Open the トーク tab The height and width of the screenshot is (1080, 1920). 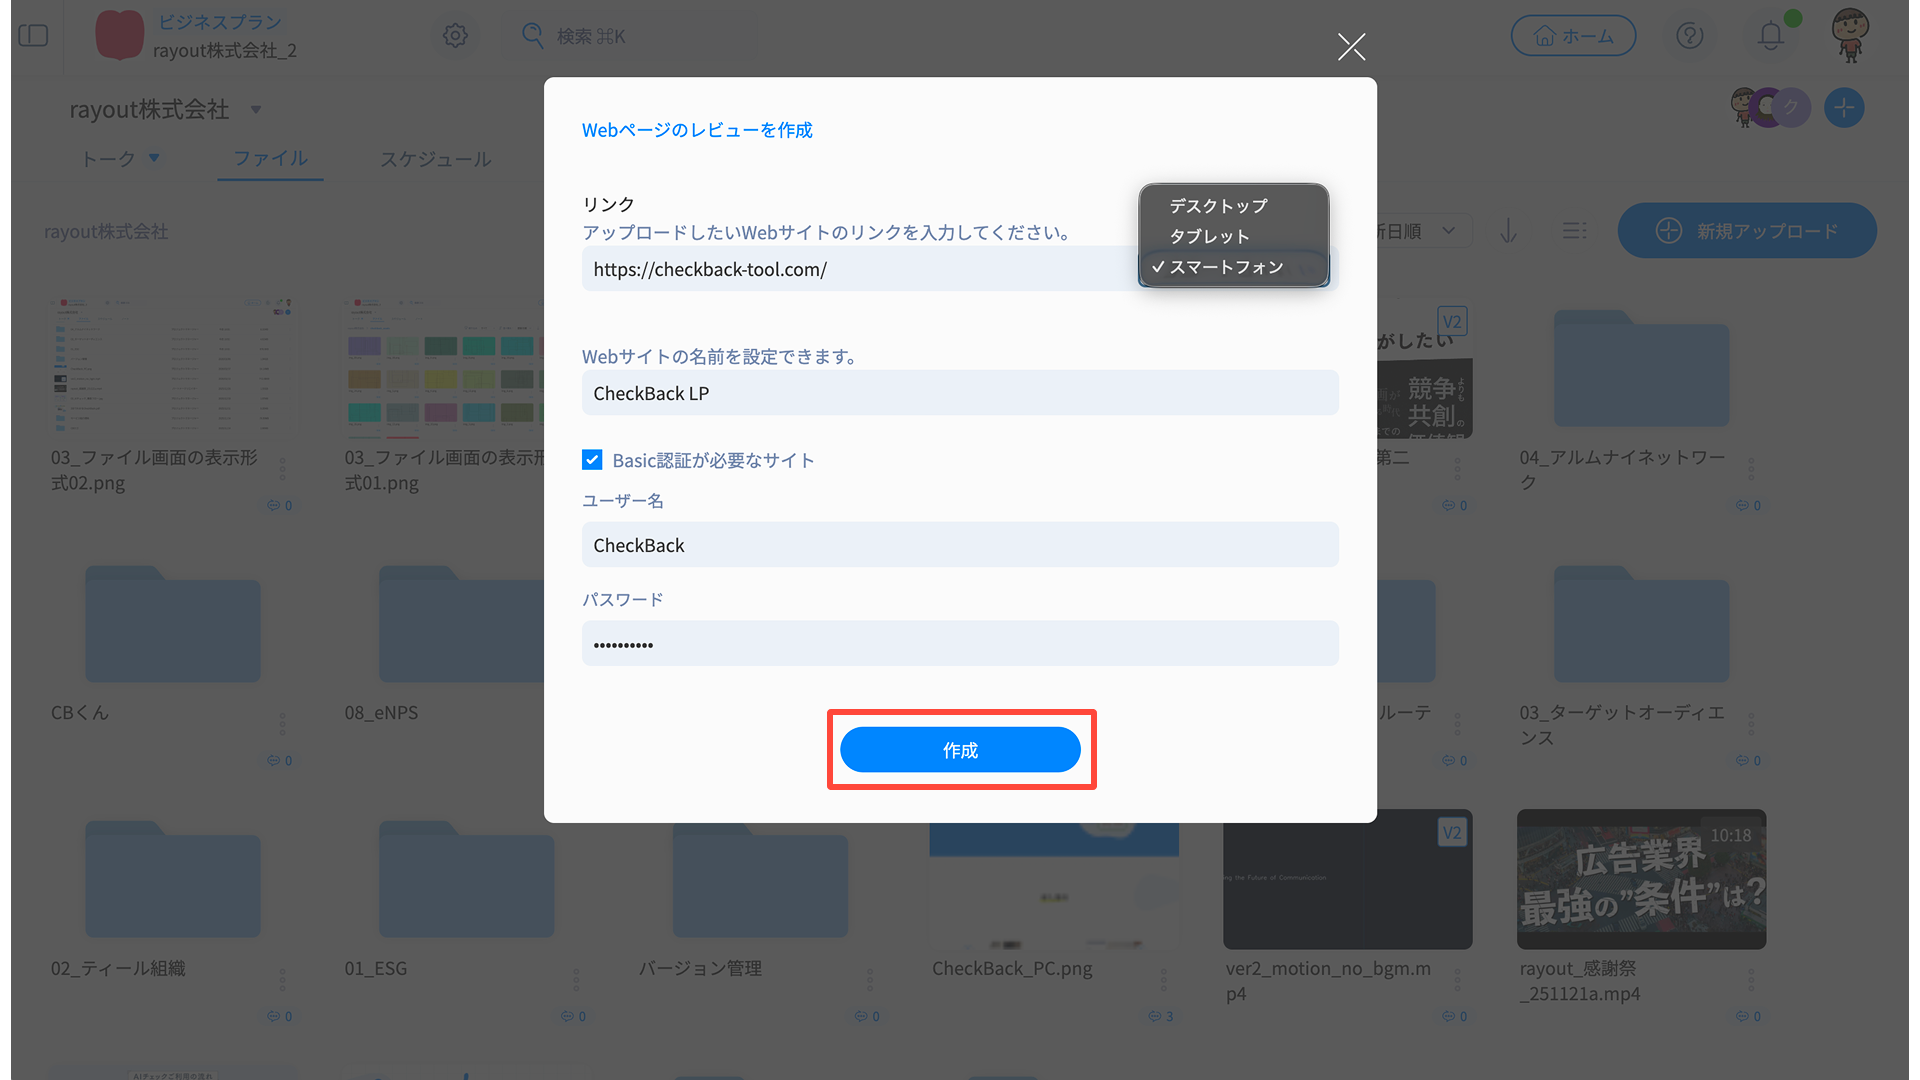pyautogui.click(x=108, y=160)
